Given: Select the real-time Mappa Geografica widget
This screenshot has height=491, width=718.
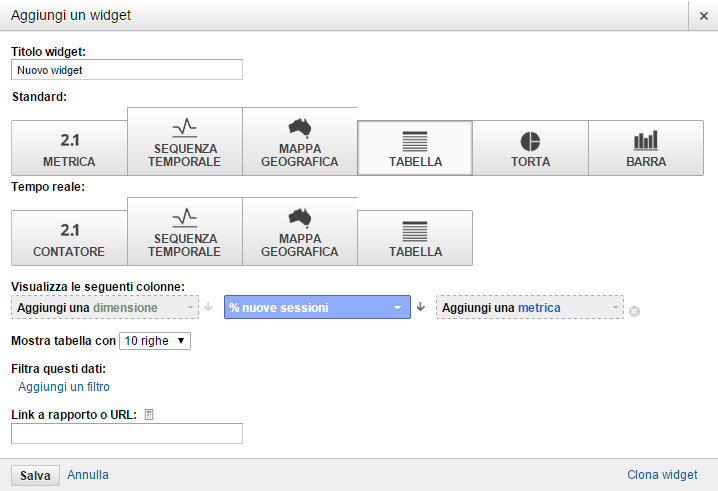Looking at the screenshot, I should coord(299,232).
